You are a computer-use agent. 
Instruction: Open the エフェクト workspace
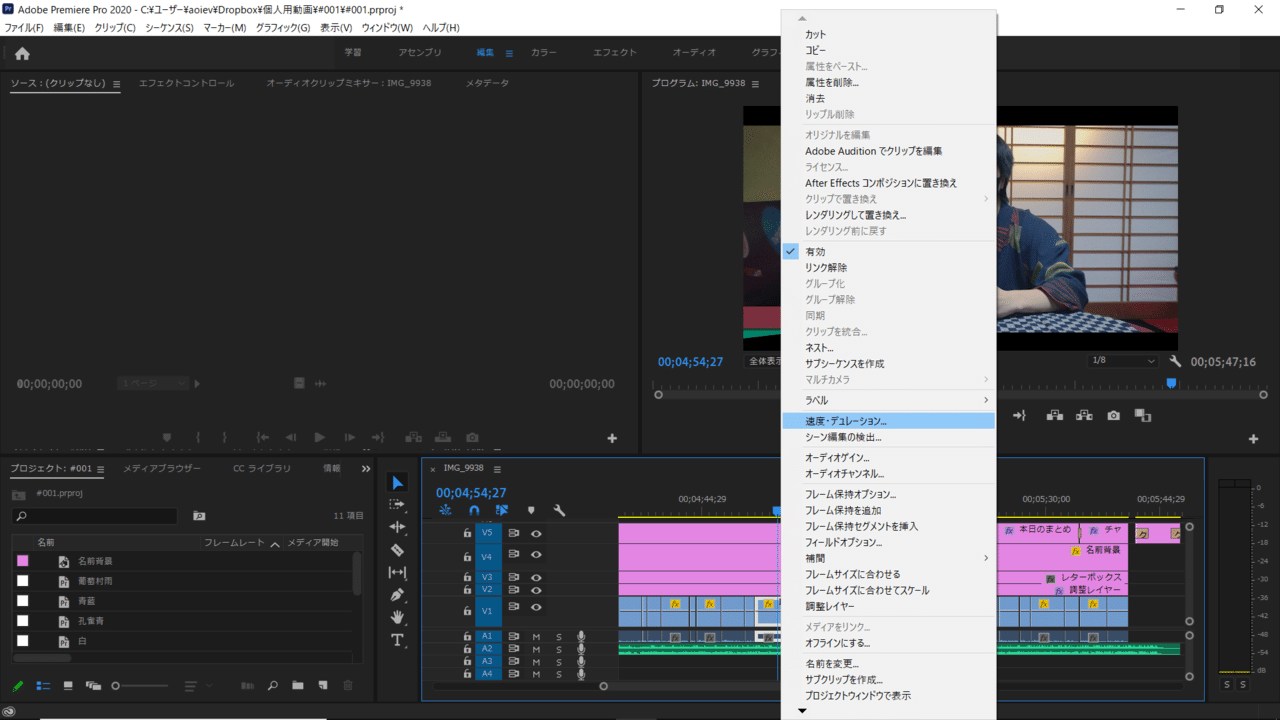tap(614, 53)
